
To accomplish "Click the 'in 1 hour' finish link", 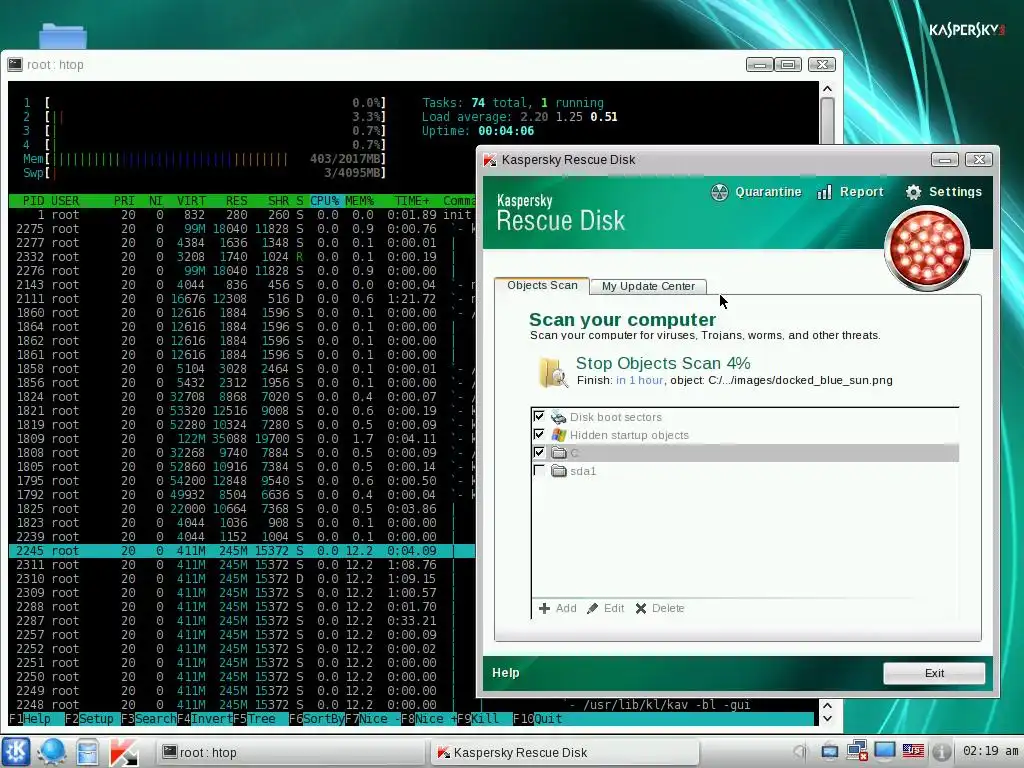I will coord(639,380).
